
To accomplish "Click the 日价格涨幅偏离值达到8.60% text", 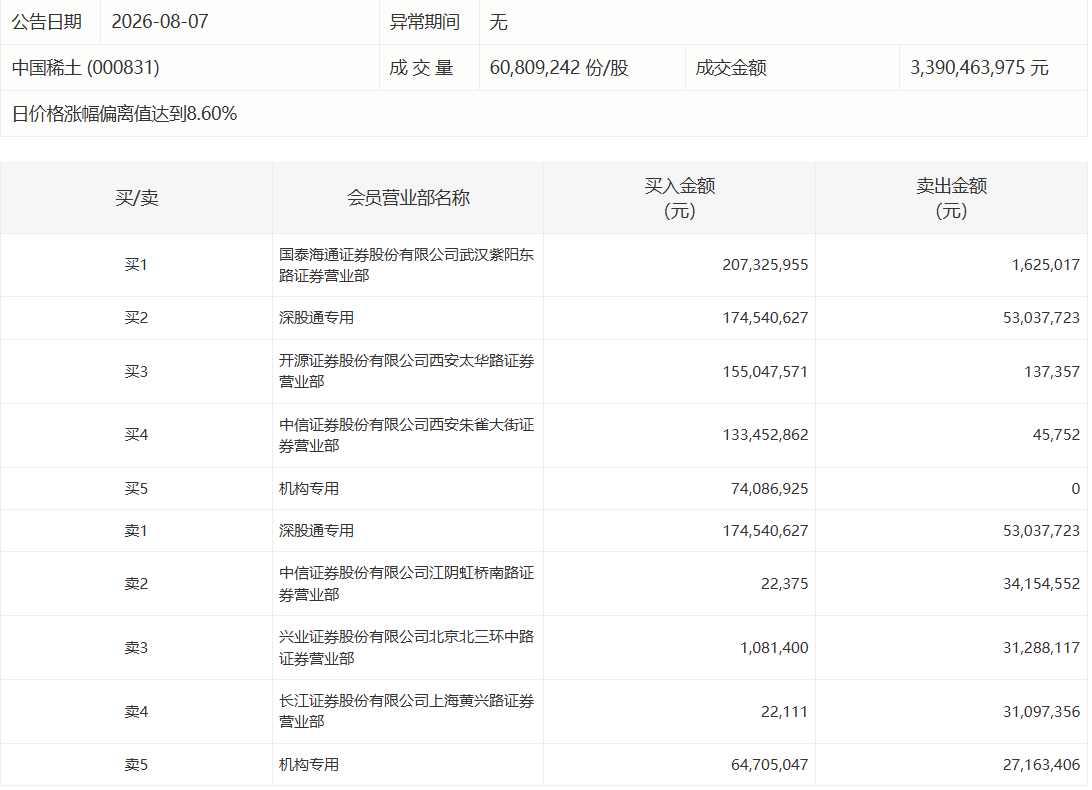I will 125,114.
